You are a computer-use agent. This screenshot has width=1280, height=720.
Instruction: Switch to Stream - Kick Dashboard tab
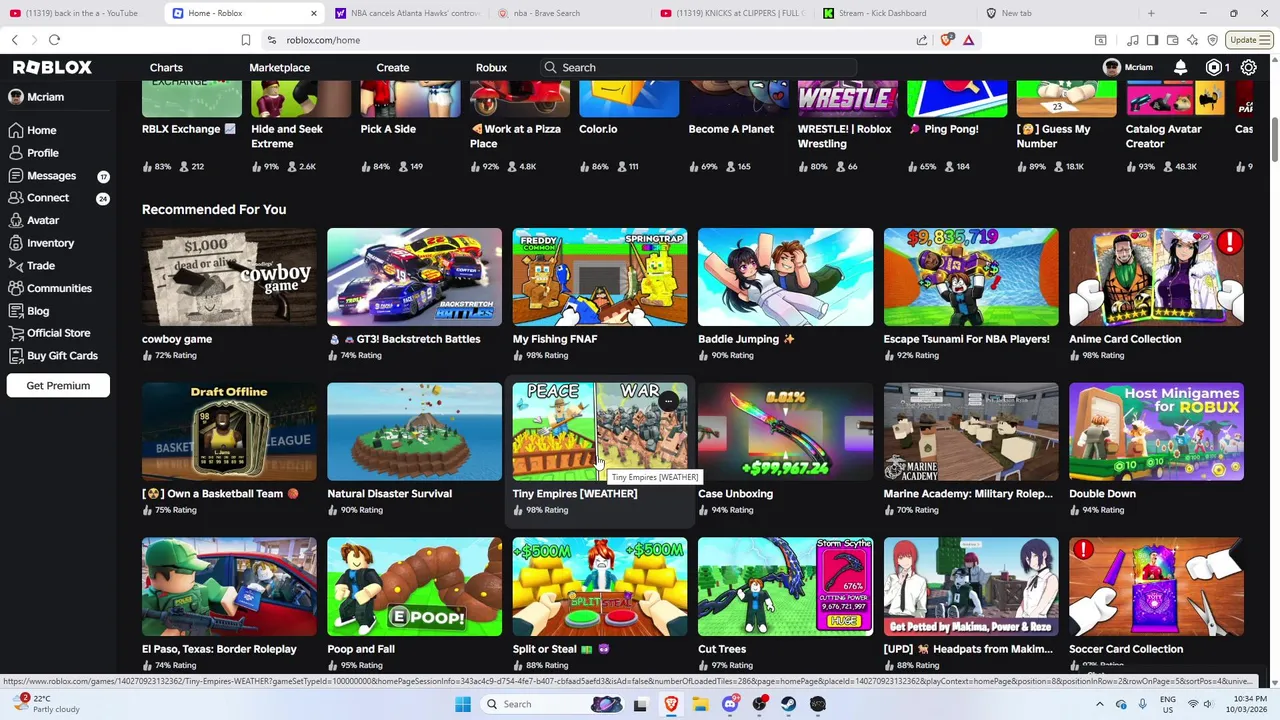point(896,13)
